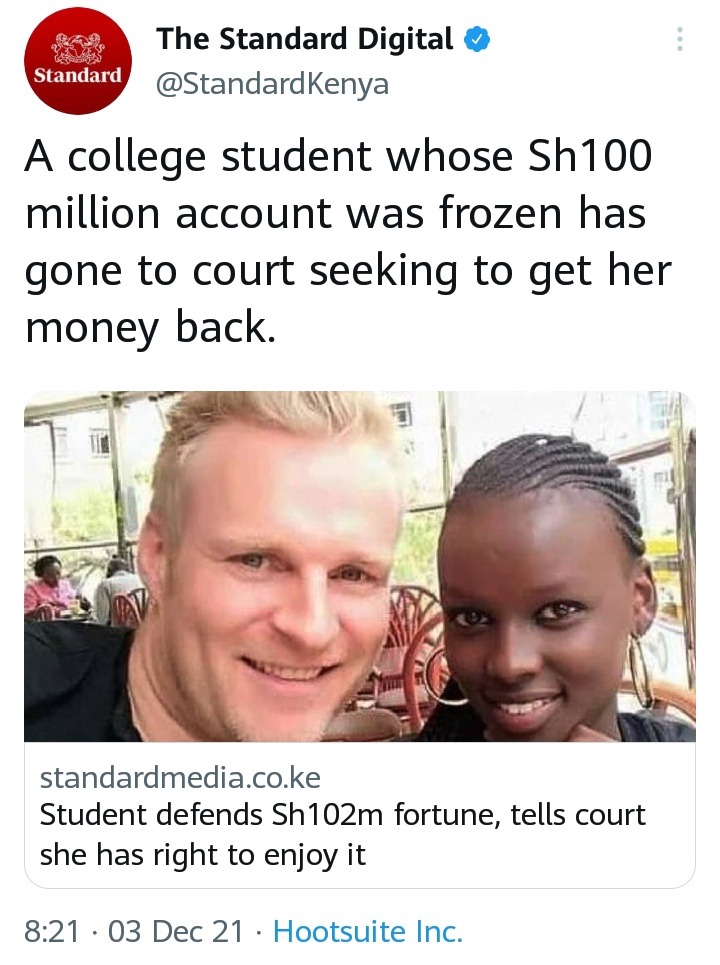Click the standardmedia.co.ke domain label

click(x=180, y=778)
